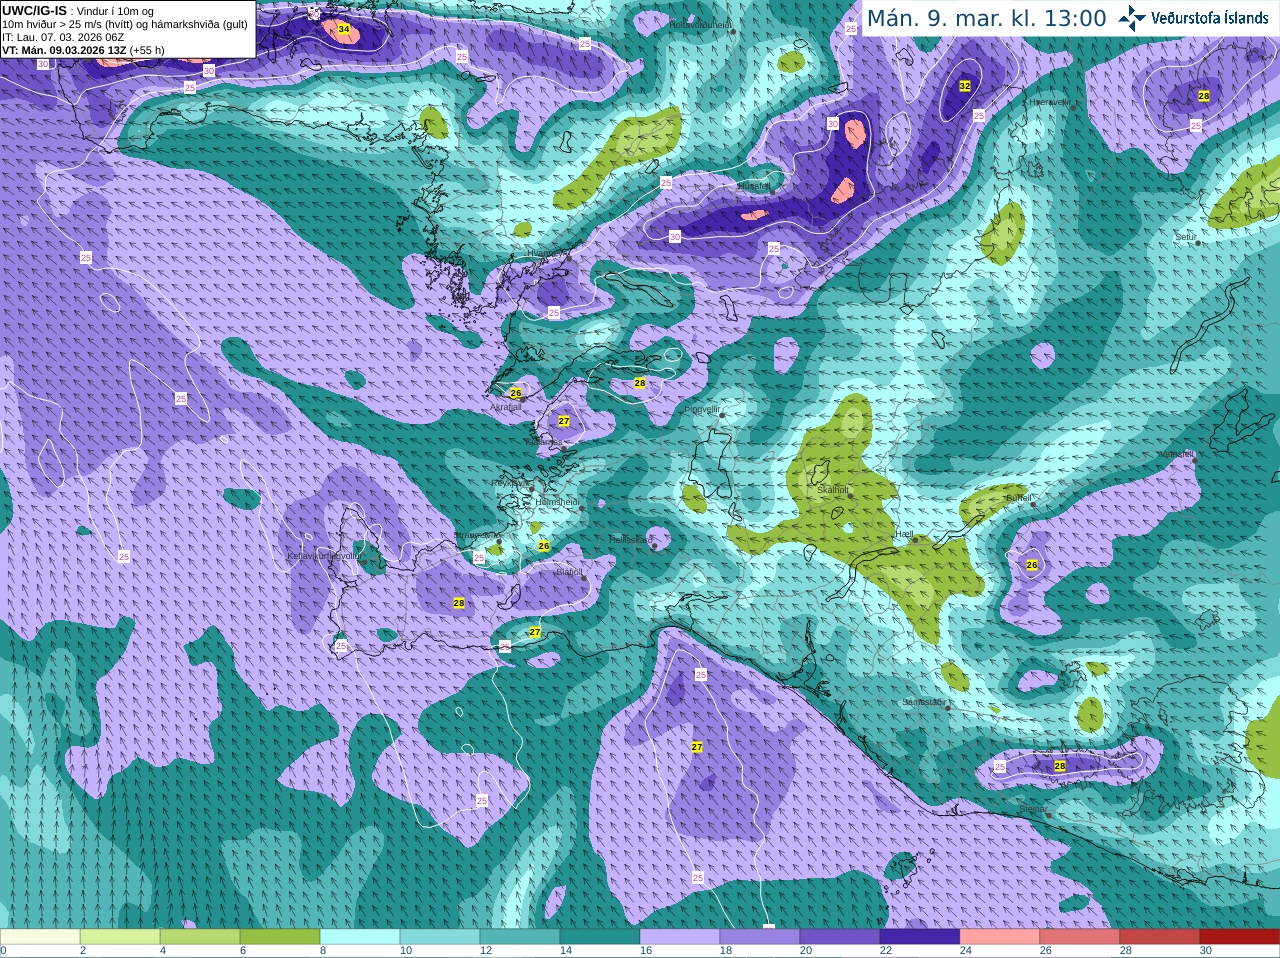
Task: Select the Skálholt station label
Action: 832,490
